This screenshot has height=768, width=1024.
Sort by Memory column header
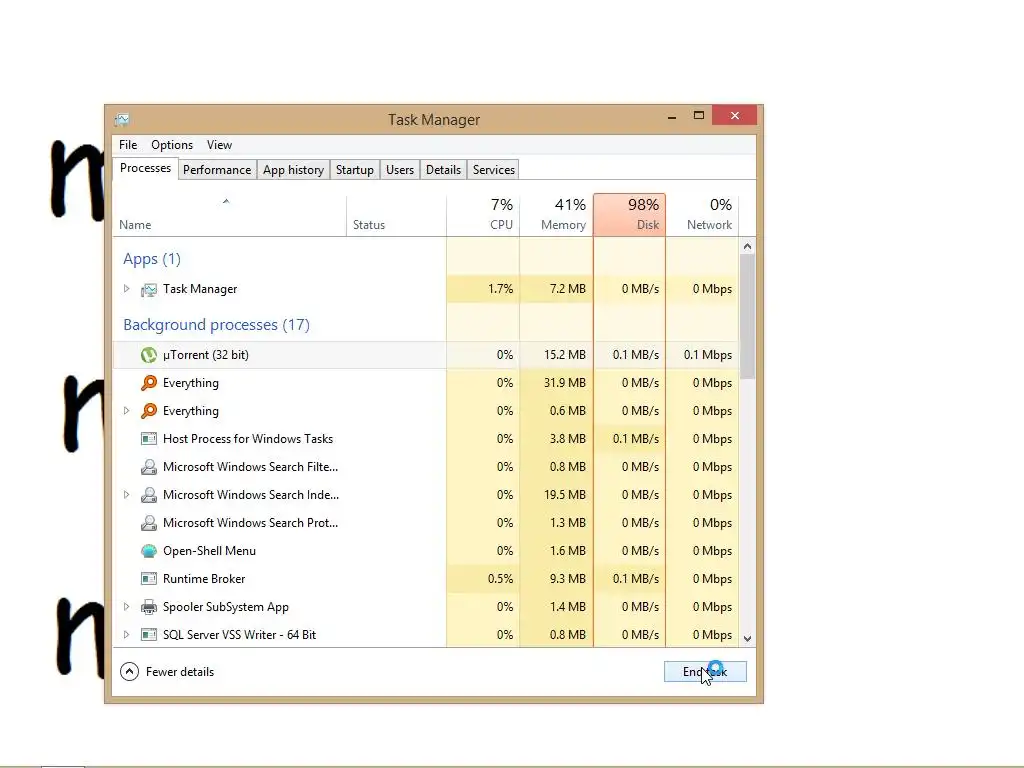[x=556, y=215]
